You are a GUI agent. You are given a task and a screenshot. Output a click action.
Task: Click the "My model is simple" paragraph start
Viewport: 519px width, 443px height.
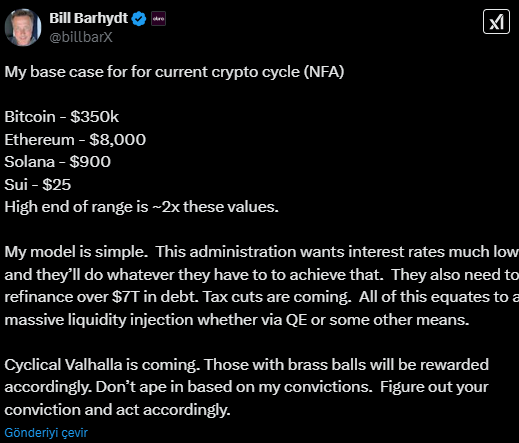pyautogui.click(x=76, y=252)
